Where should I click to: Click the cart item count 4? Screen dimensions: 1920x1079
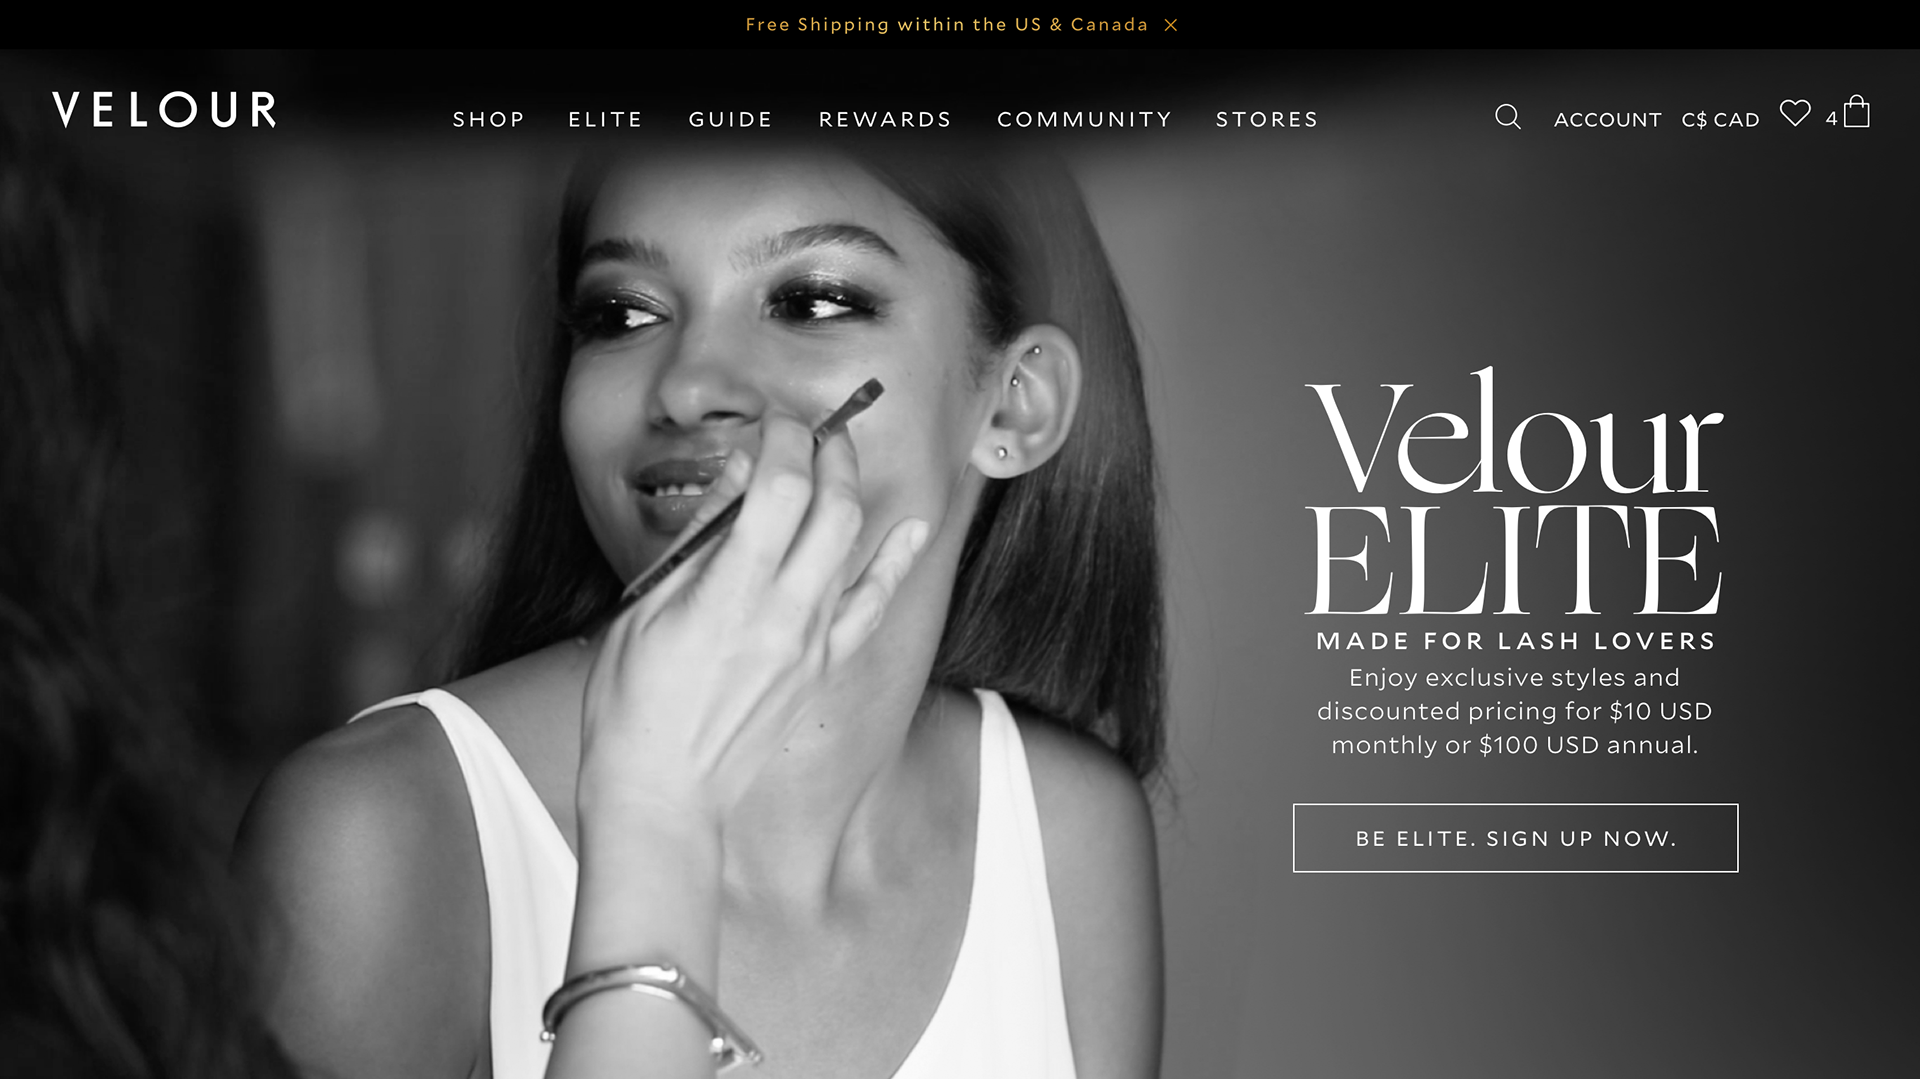1831,119
